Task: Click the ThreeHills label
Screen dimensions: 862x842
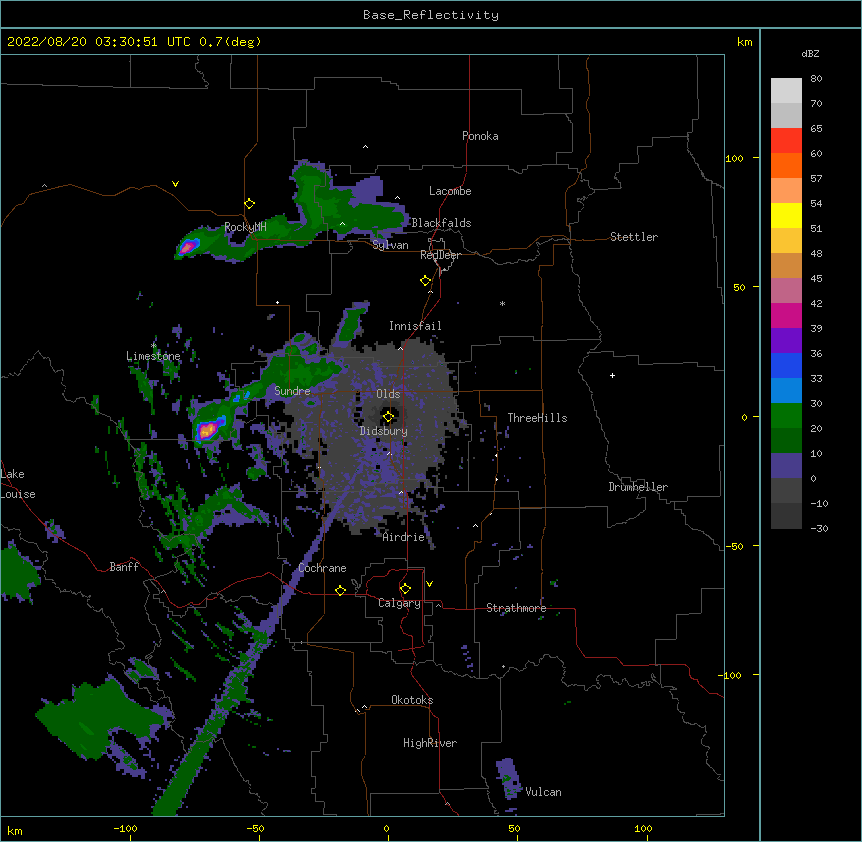Action: (x=537, y=418)
